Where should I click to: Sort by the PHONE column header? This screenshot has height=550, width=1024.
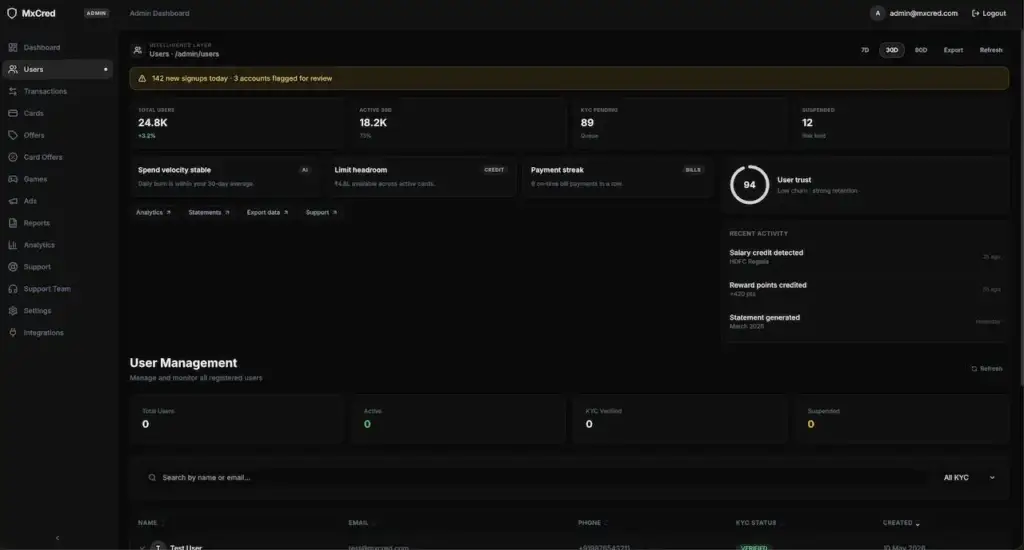[592, 523]
